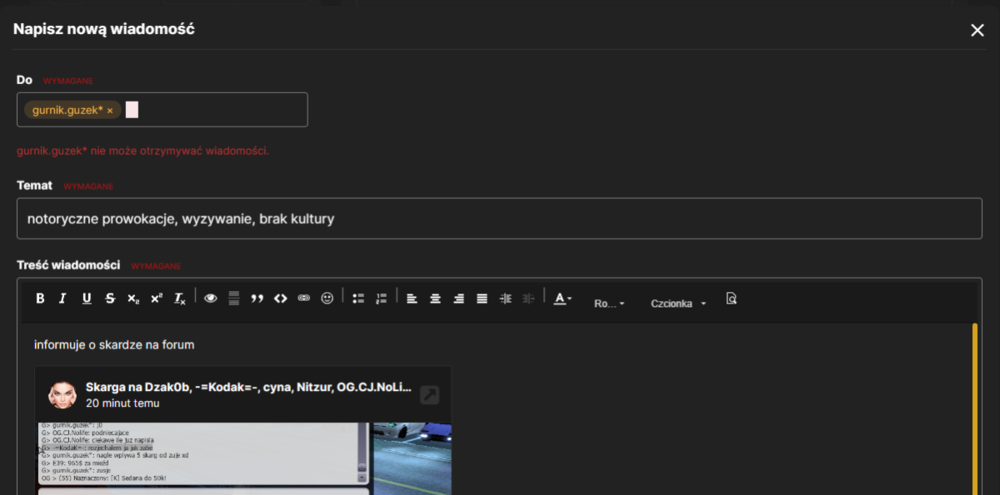This screenshot has height=495, width=1000.
Task: Click the yellow editor scrollbar
Action: [x=974, y=408]
